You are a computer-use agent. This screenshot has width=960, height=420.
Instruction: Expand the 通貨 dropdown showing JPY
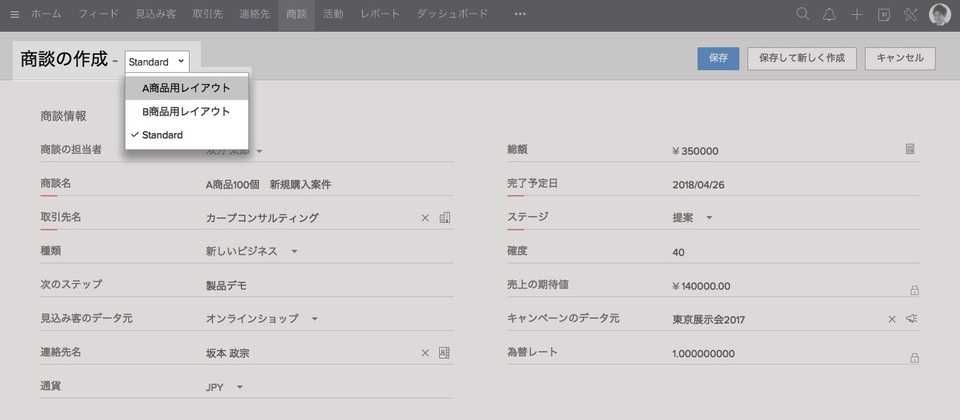[224, 386]
